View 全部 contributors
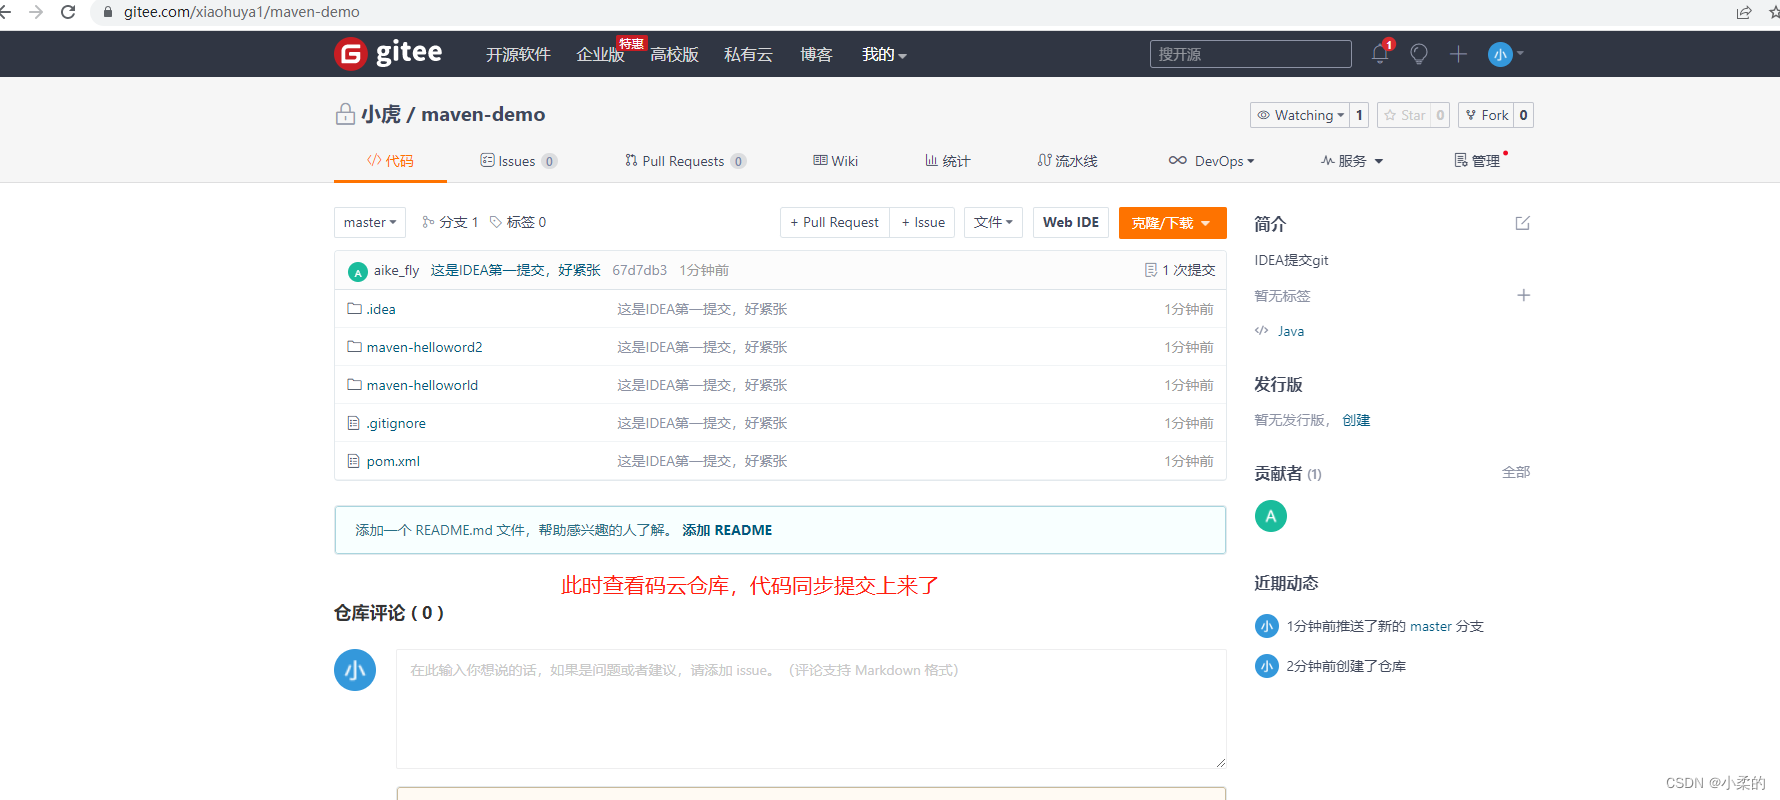The image size is (1780, 800). [1516, 472]
